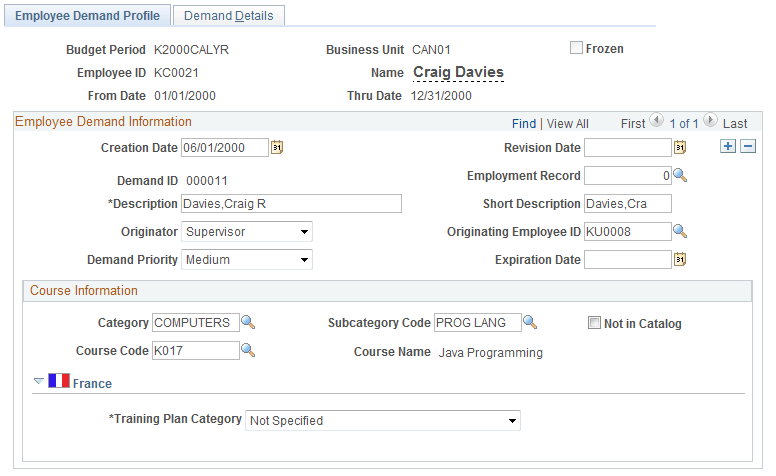The height and width of the screenshot is (476, 776).
Task: Click Originating Employee ID field
Action: click(x=628, y=232)
